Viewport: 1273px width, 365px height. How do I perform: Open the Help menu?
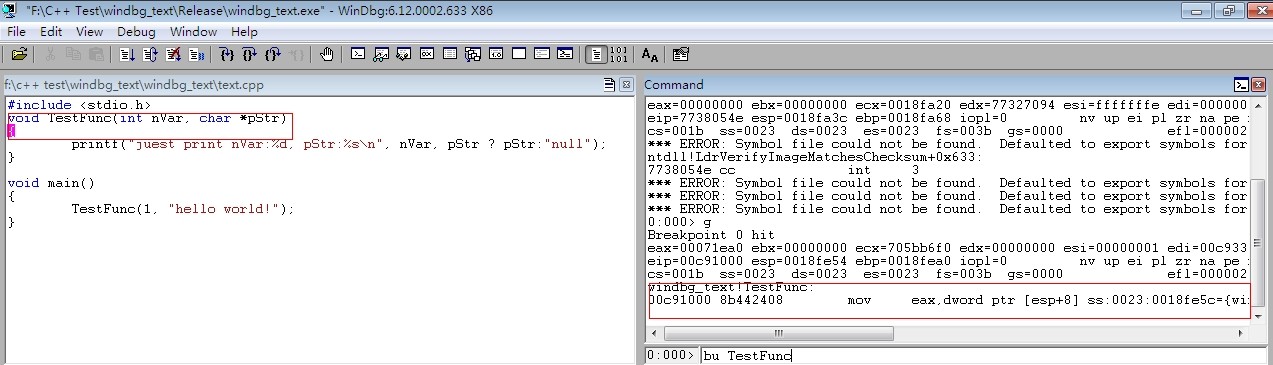(244, 31)
